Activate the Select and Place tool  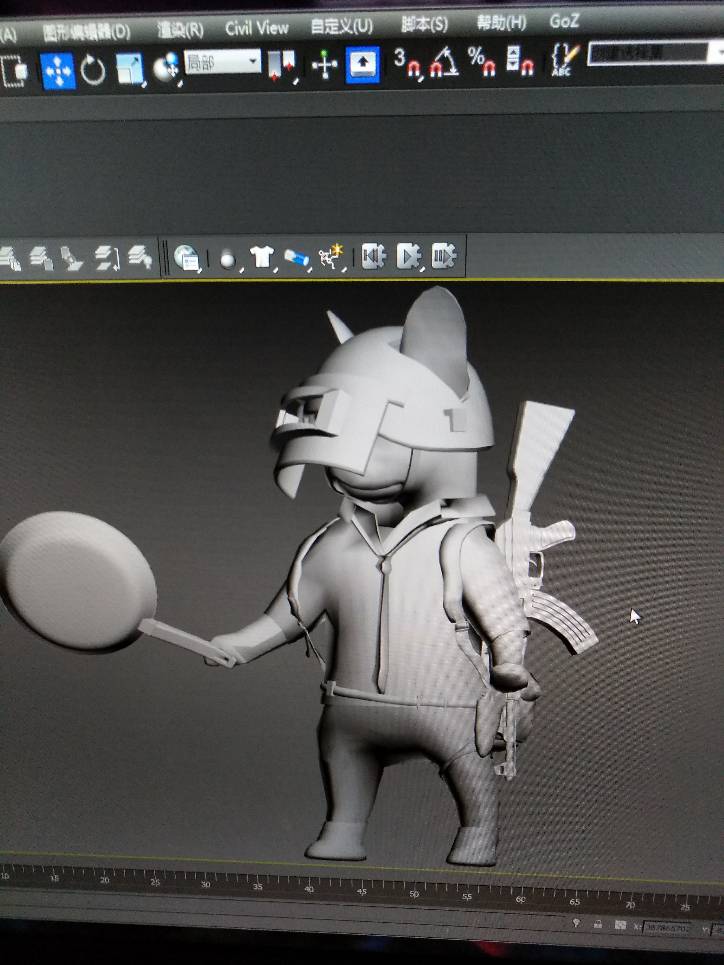click(x=167, y=67)
